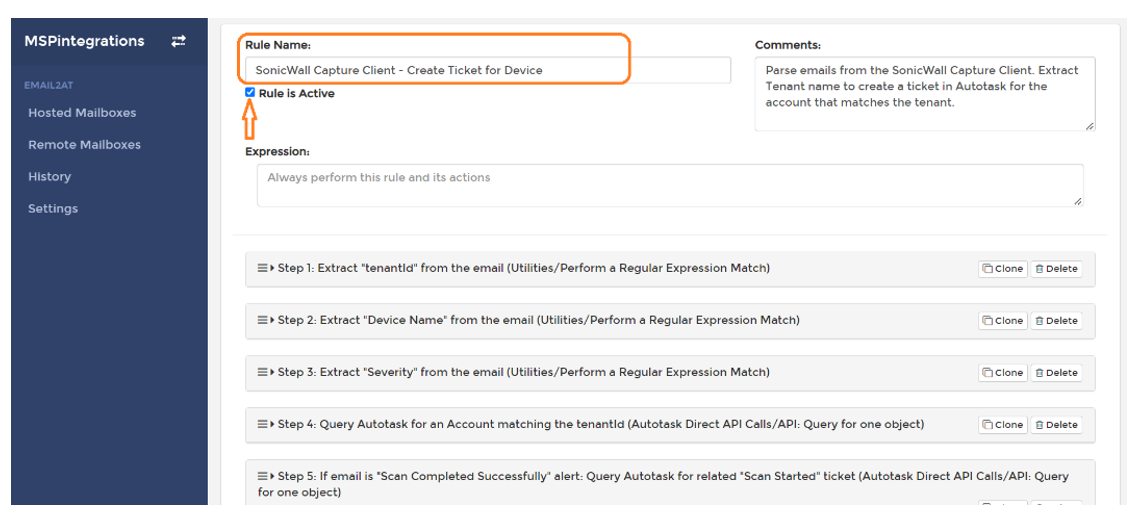The height and width of the screenshot is (521, 1129).
Task: Expand Step 4 Query Autotask Account
Action: pos(600,424)
